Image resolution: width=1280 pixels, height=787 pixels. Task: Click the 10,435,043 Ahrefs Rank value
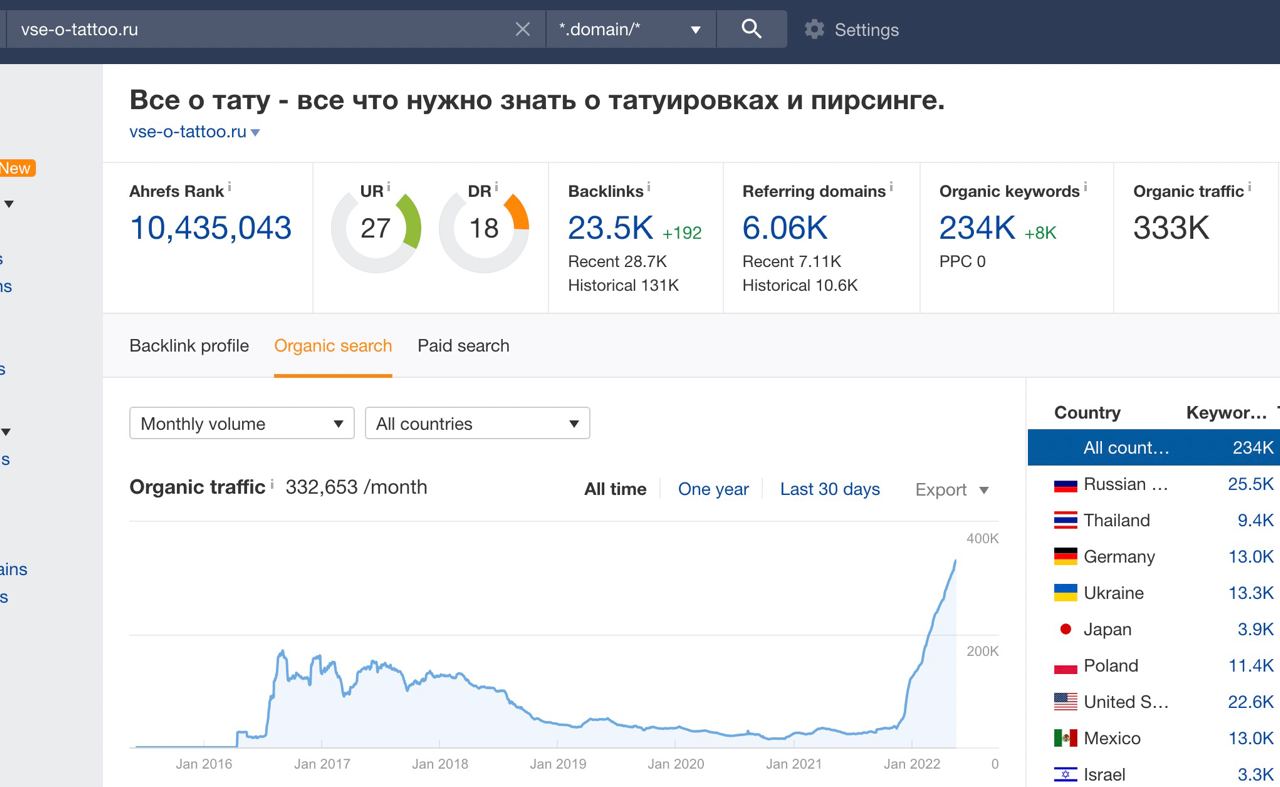pos(211,228)
